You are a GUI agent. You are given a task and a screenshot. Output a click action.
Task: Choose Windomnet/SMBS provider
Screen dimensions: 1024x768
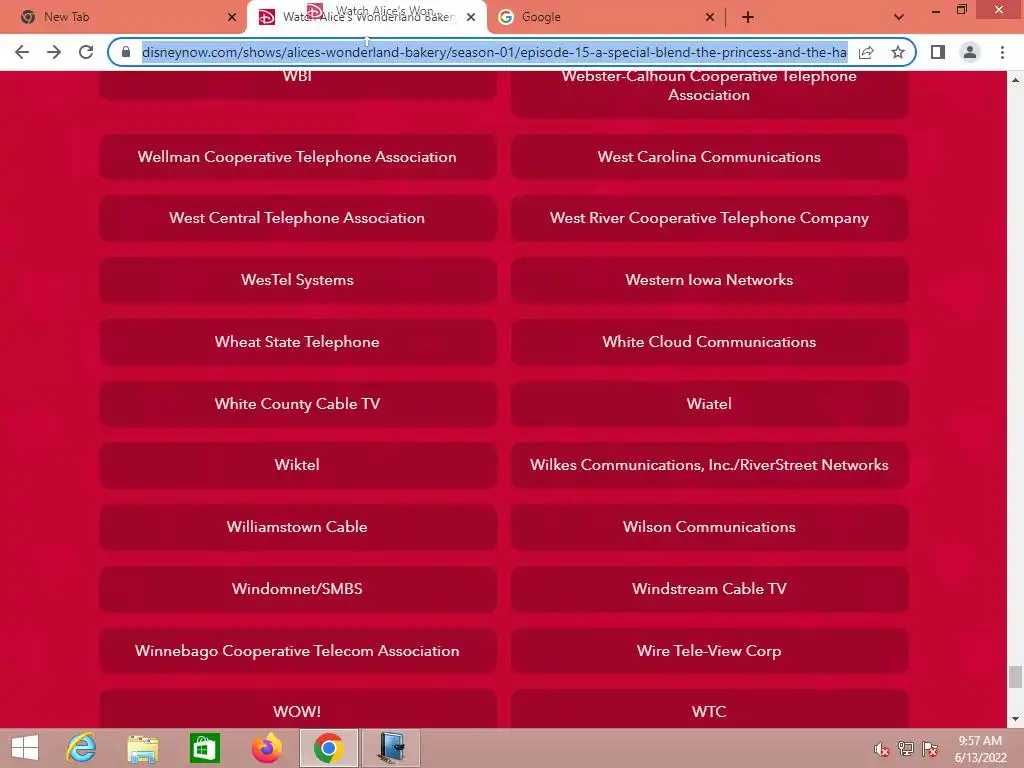pos(298,589)
